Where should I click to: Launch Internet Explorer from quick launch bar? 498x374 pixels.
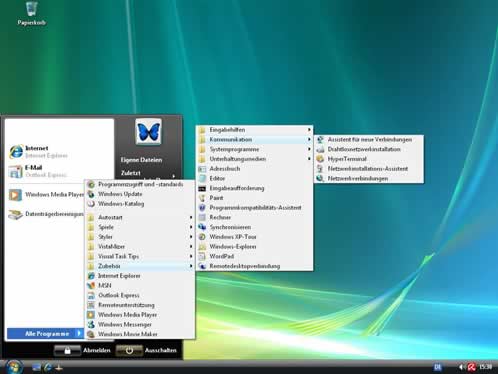pos(48,367)
